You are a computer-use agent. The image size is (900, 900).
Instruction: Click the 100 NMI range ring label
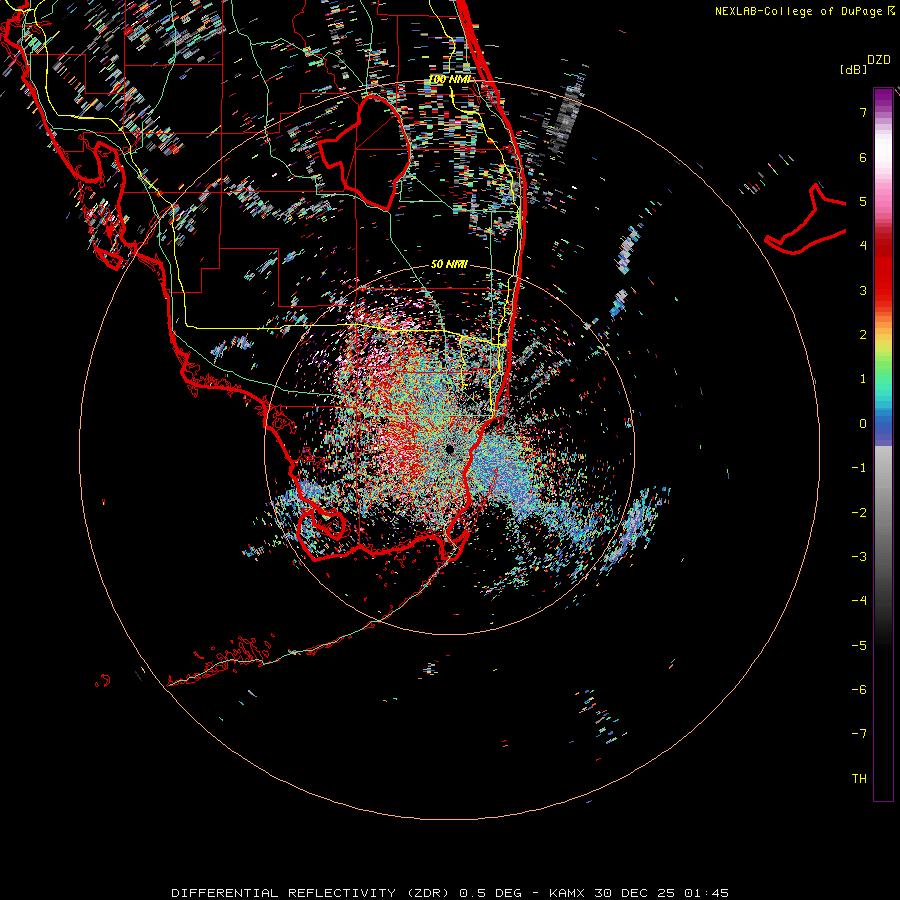[x=449, y=79]
